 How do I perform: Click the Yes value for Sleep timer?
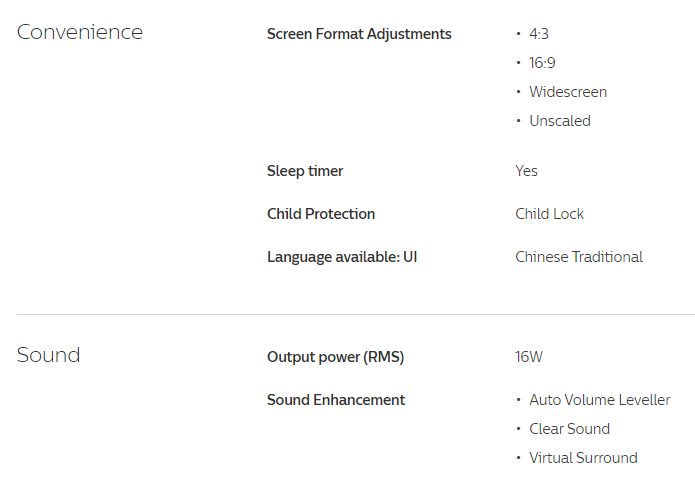[x=526, y=171]
